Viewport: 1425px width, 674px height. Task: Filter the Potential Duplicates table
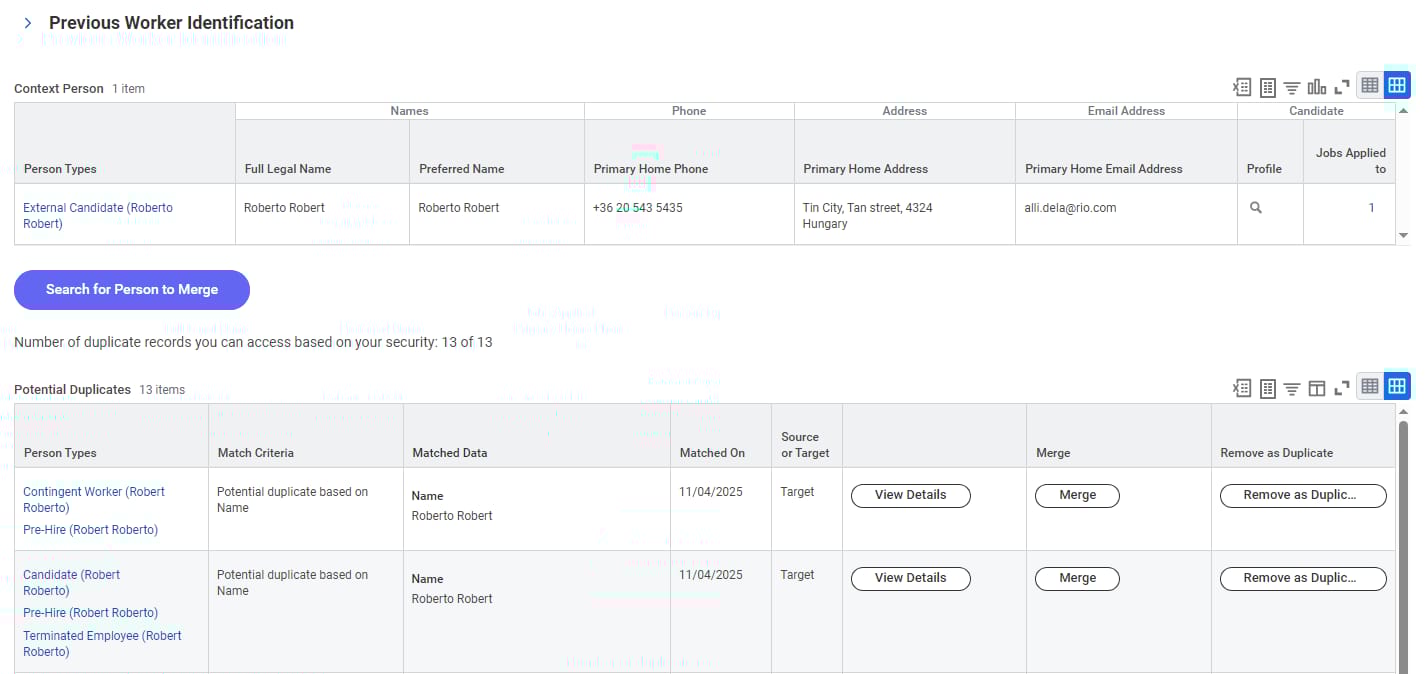click(x=1292, y=388)
